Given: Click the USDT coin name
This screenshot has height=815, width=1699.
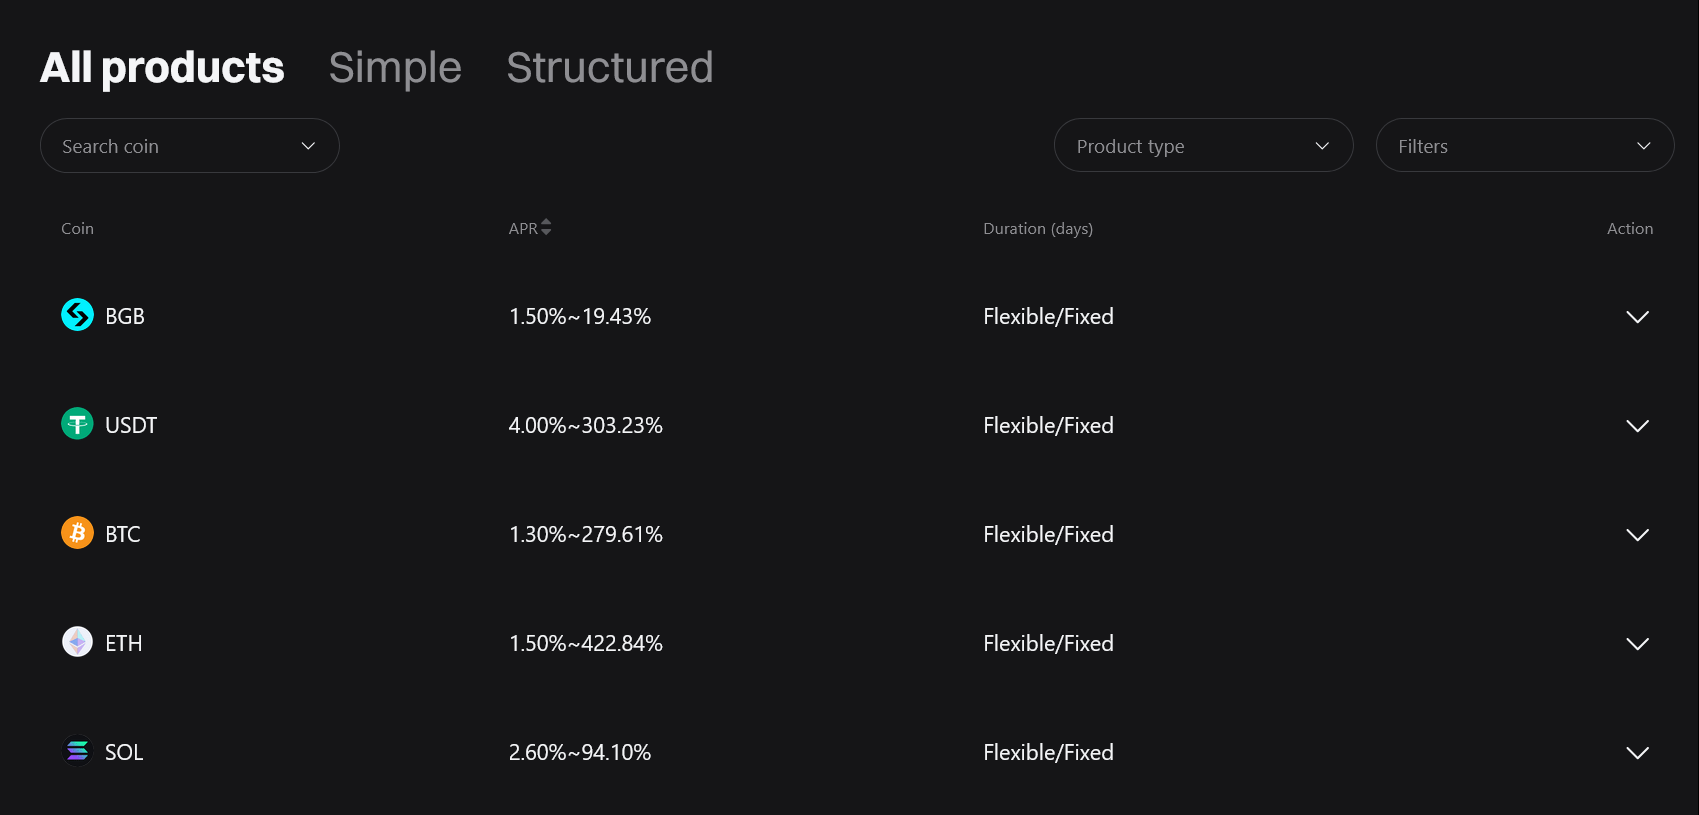Looking at the screenshot, I should [x=131, y=425].
